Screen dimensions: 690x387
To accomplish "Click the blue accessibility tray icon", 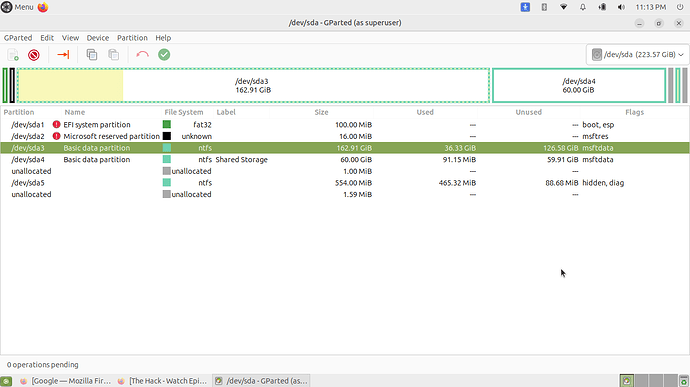I will [525, 7].
